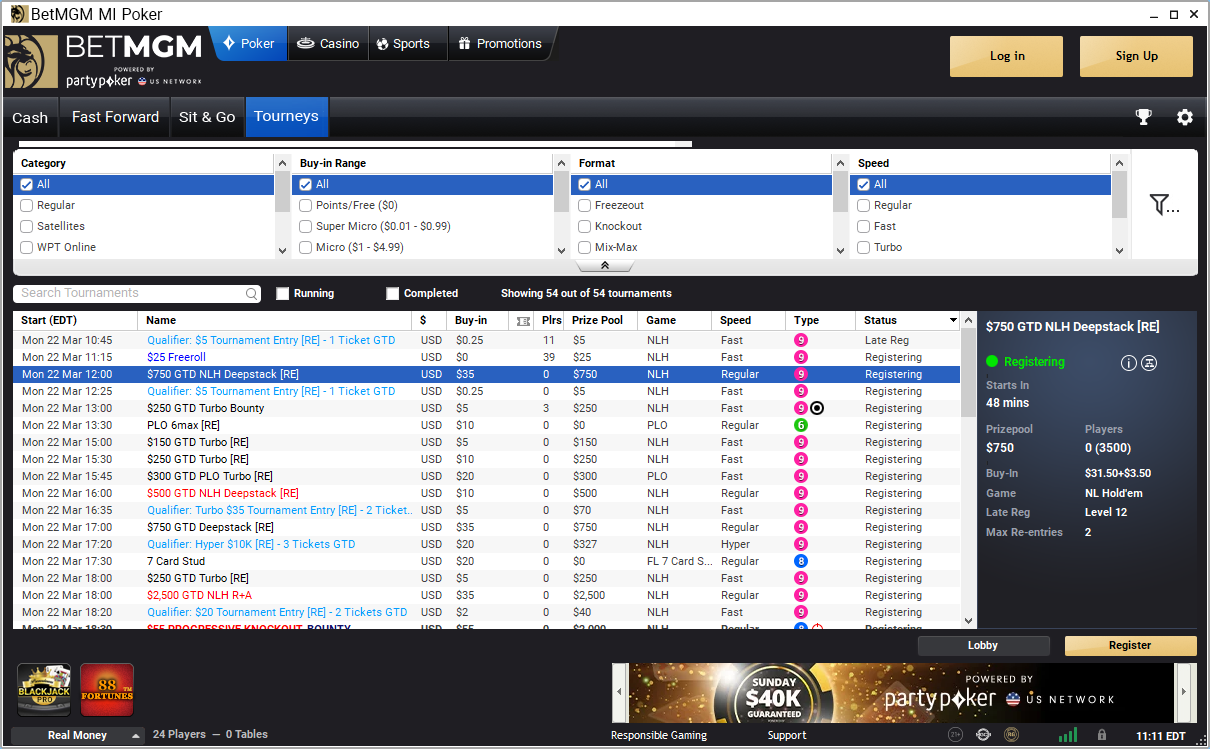Collapse the filter panel with double chevron
Viewport: 1210px width, 749px height.
[605, 266]
